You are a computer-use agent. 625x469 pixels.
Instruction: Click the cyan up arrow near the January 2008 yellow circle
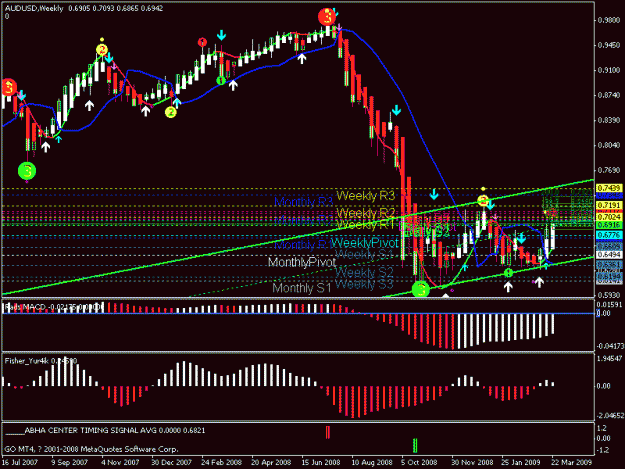(177, 102)
